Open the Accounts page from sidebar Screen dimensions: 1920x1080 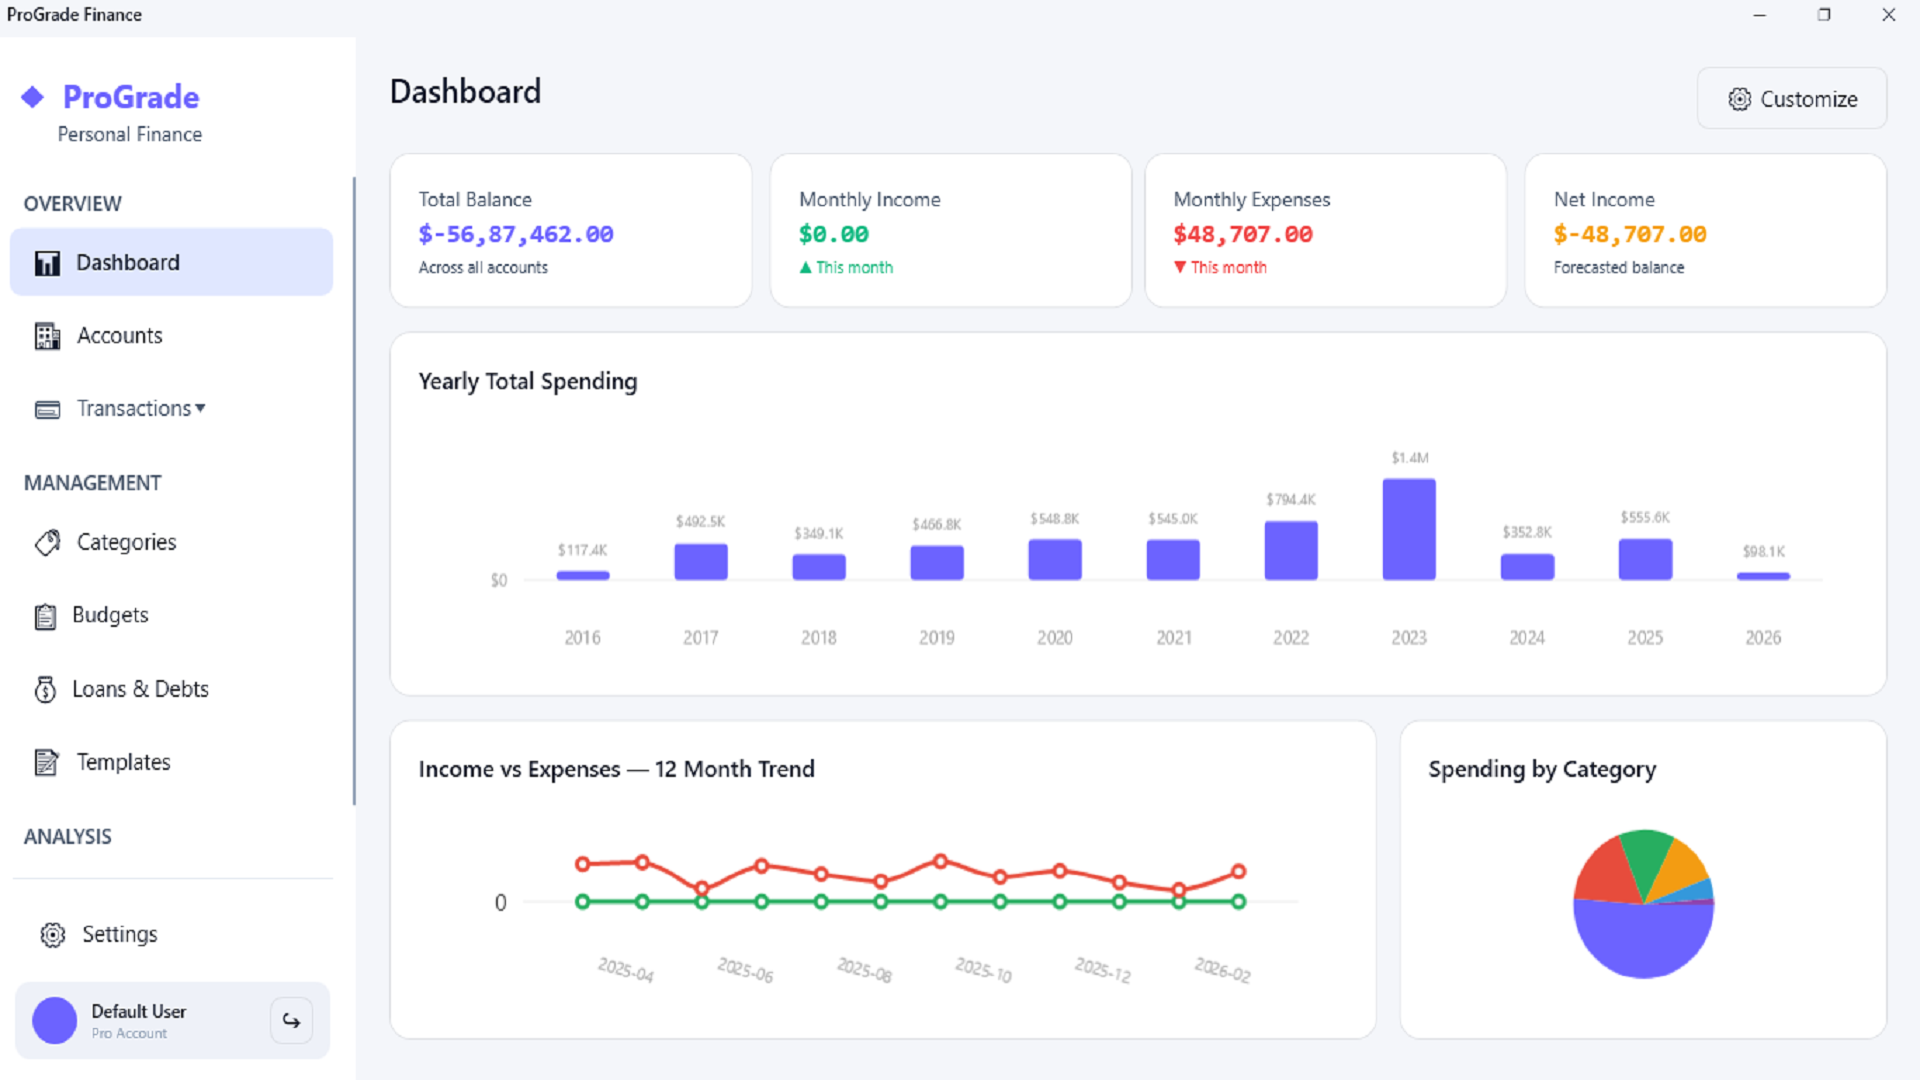pyautogui.click(x=119, y=336)
